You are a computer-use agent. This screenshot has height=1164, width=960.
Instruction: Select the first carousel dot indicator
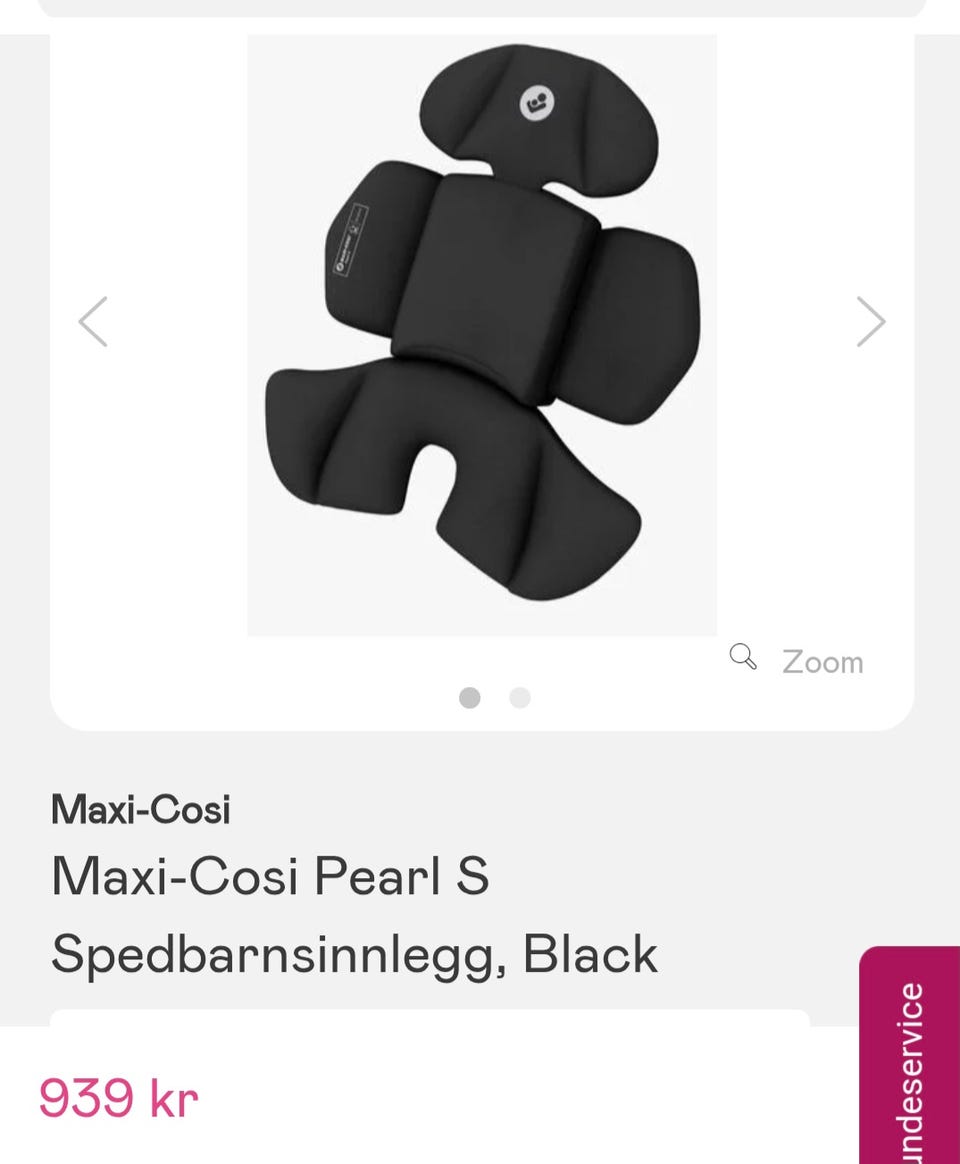pyautogui.click(x=469, y=698)
